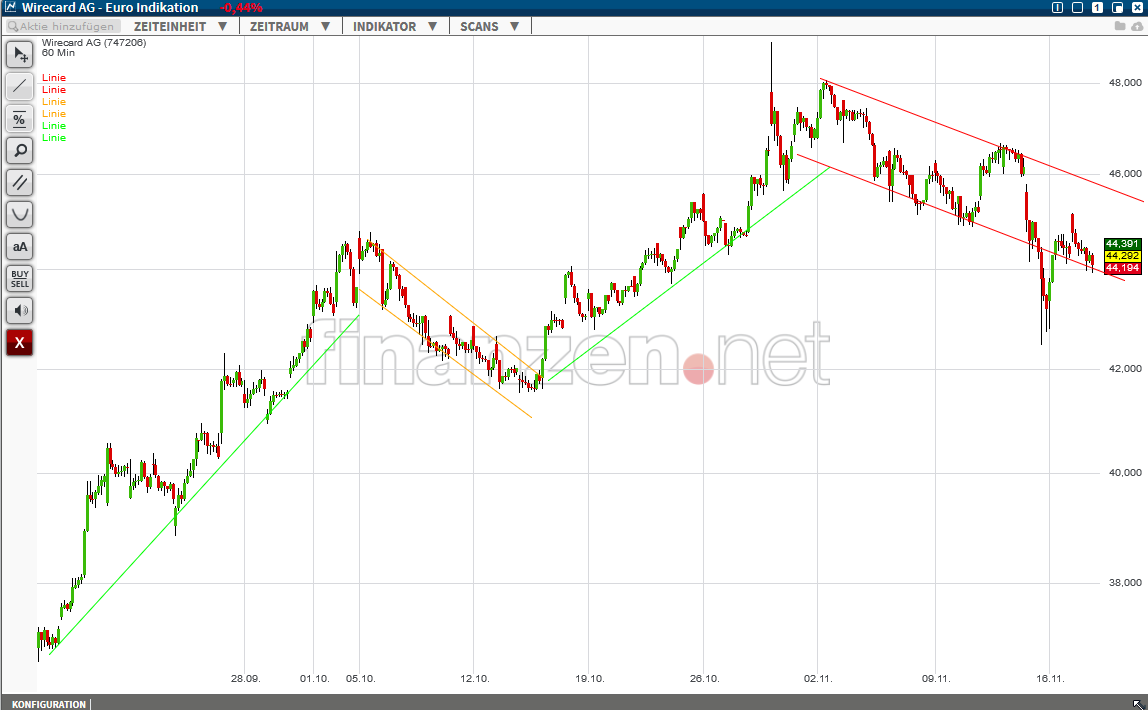This screenshot has height=710, width=1148.
Task: Click the 28.09. date axis label
Action: tap(245, 679)
